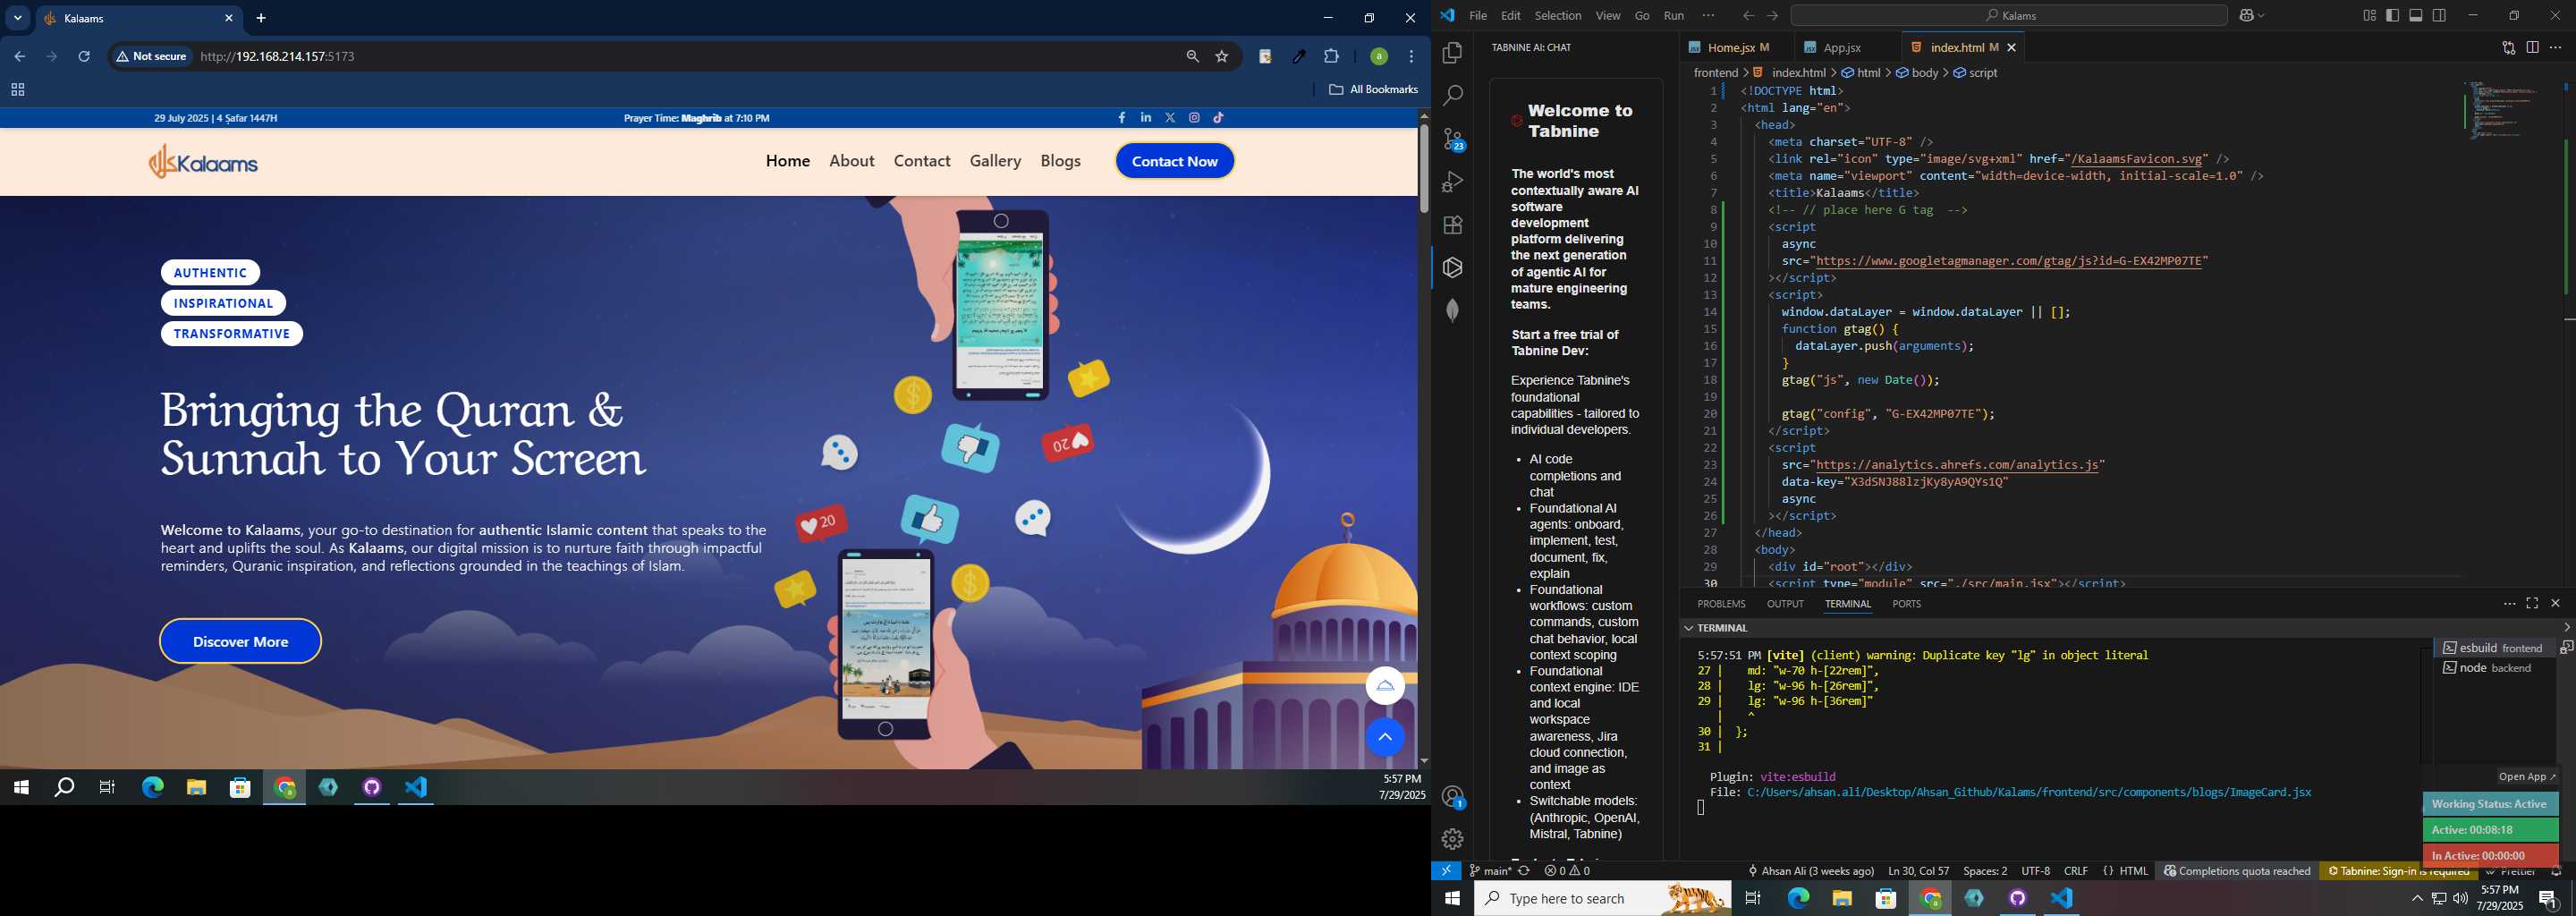Open the MongoDB leaf icon view
This screenshot has width=2576, height=916.
click(x=1452, y=311)
